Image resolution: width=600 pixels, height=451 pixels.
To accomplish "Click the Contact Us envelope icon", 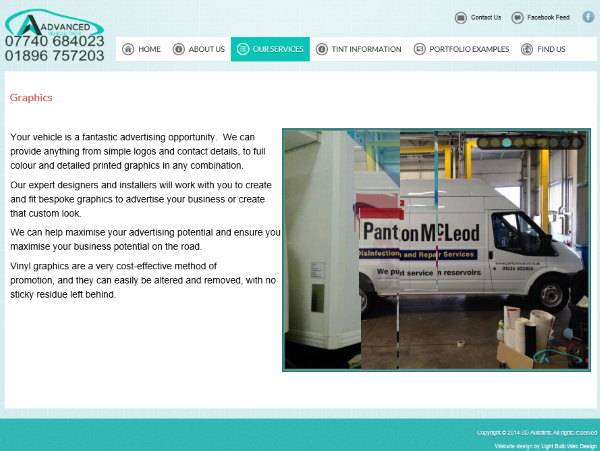I will (x=460, y=17).
